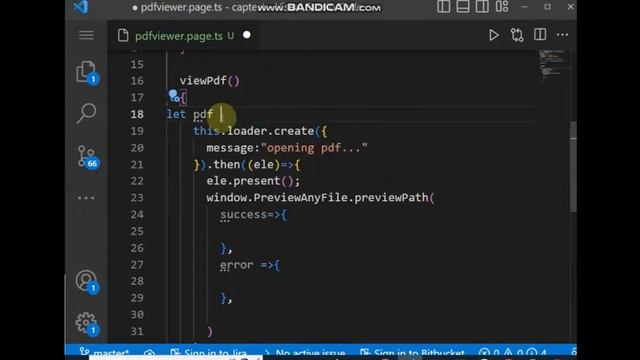This screenshot has height=360, width=640.
Task: Open more editor actions ellipsis
Action: [x=562, y=35]
